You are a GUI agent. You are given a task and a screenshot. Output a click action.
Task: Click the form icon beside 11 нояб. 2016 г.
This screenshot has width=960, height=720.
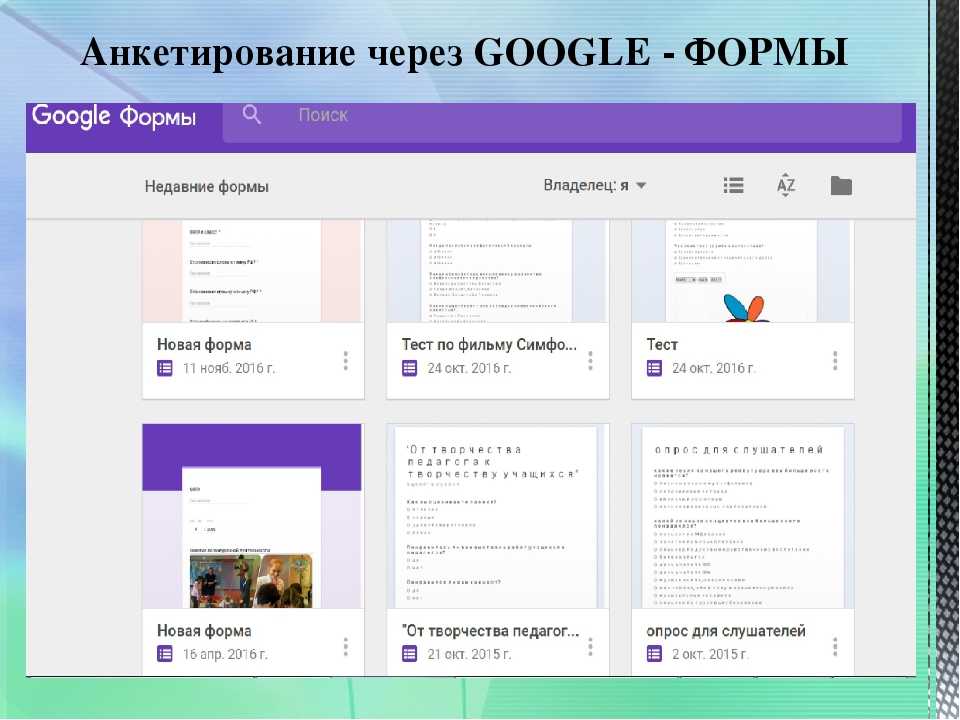(x=165, y=368)
